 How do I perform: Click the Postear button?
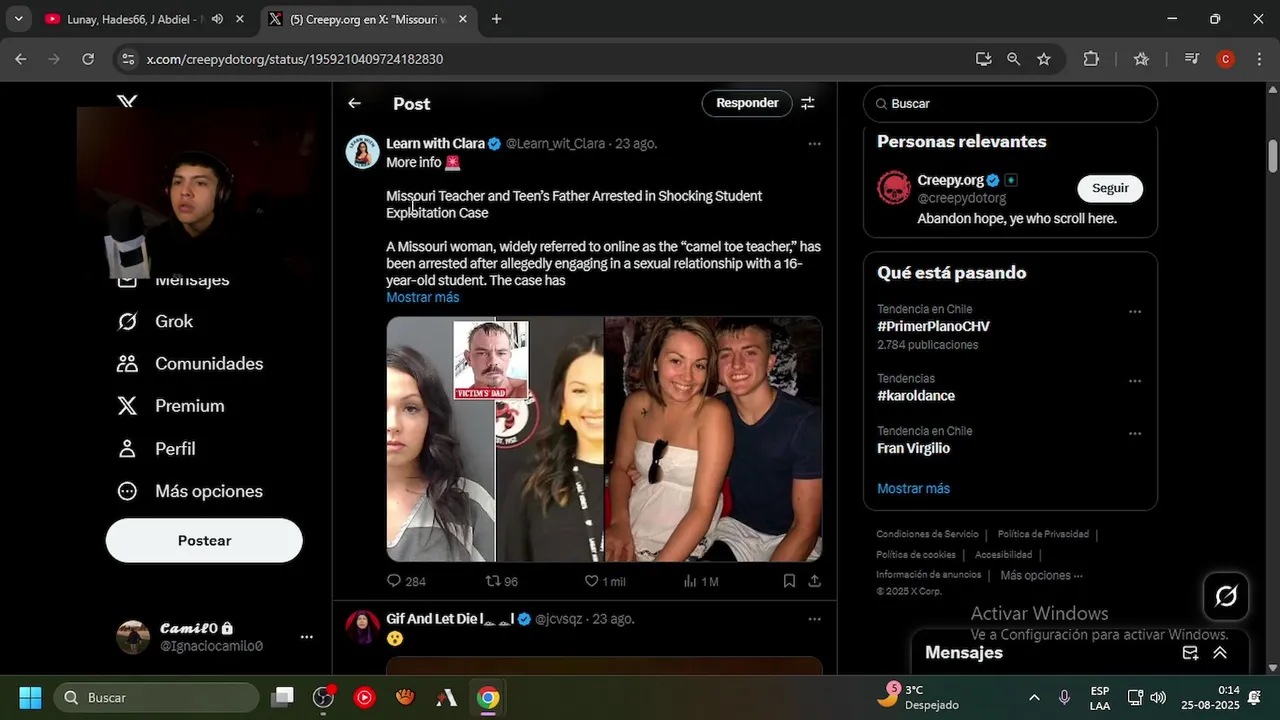204,540
